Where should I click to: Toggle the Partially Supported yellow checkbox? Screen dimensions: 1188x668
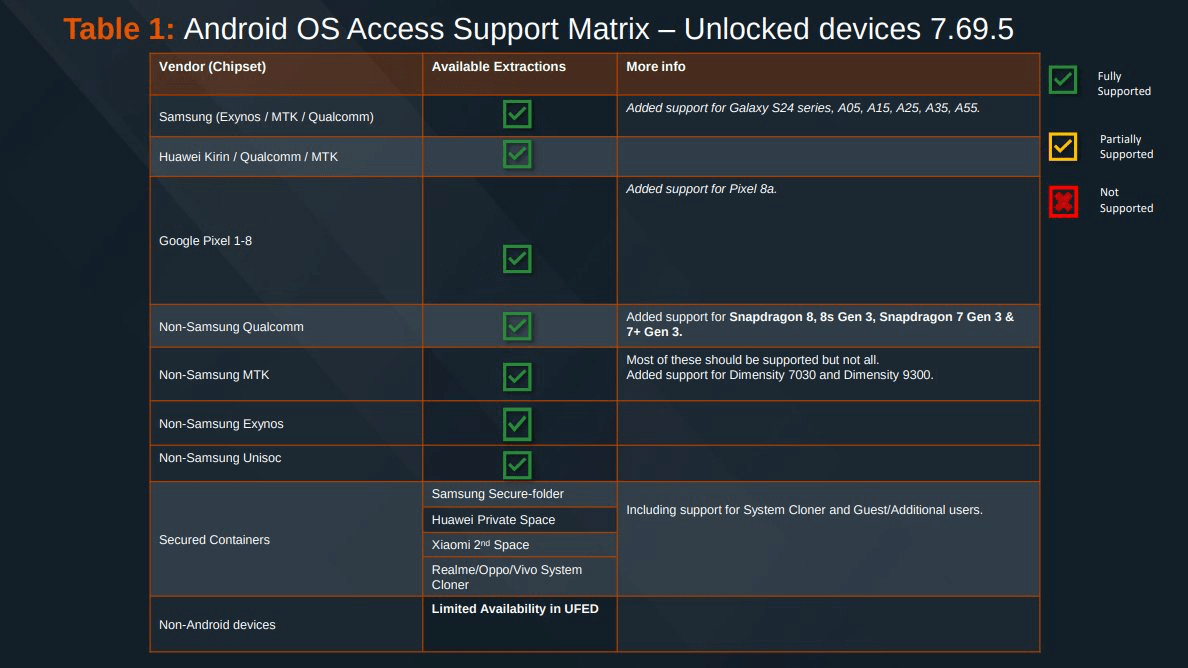1063,147
